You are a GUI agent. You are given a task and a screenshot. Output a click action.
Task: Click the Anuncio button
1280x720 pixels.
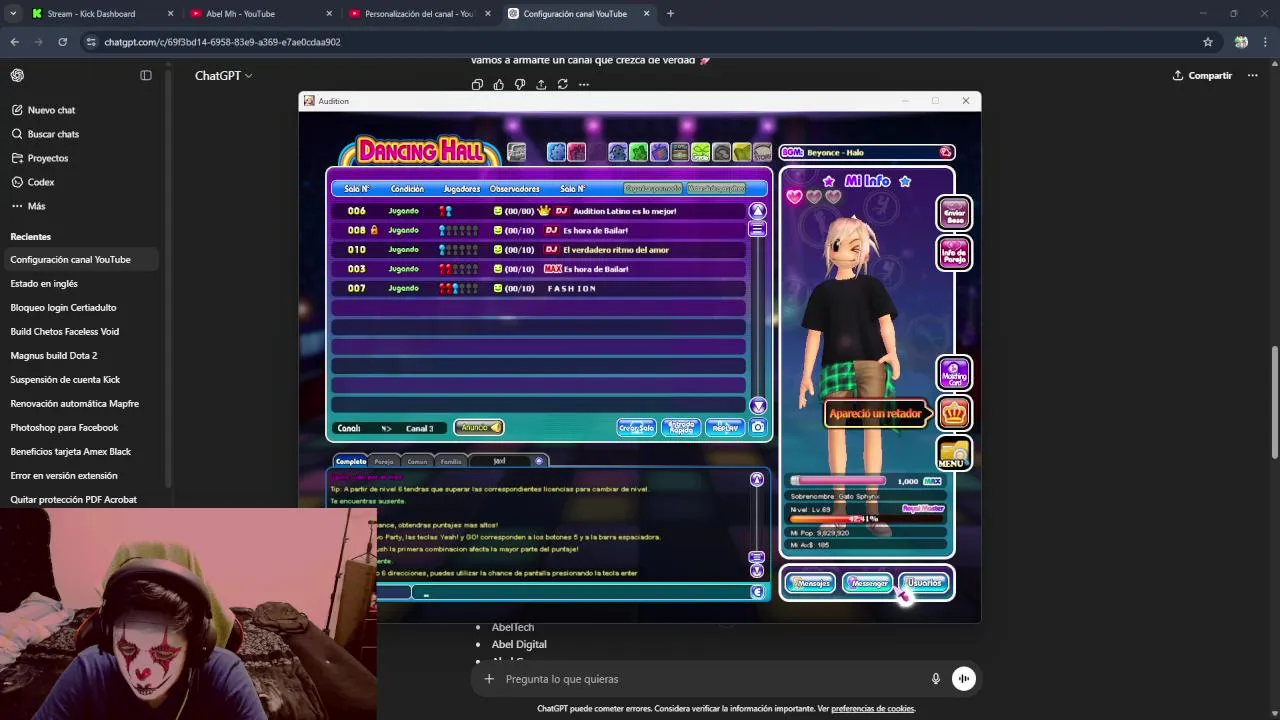coord(479,427)
